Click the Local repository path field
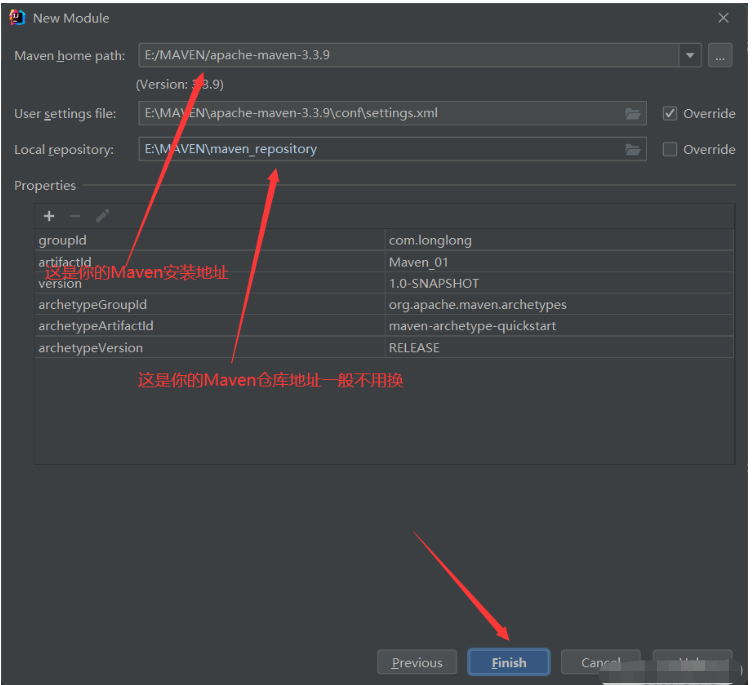Viewport: 752px width, 685px height. [x=392, y=150]
